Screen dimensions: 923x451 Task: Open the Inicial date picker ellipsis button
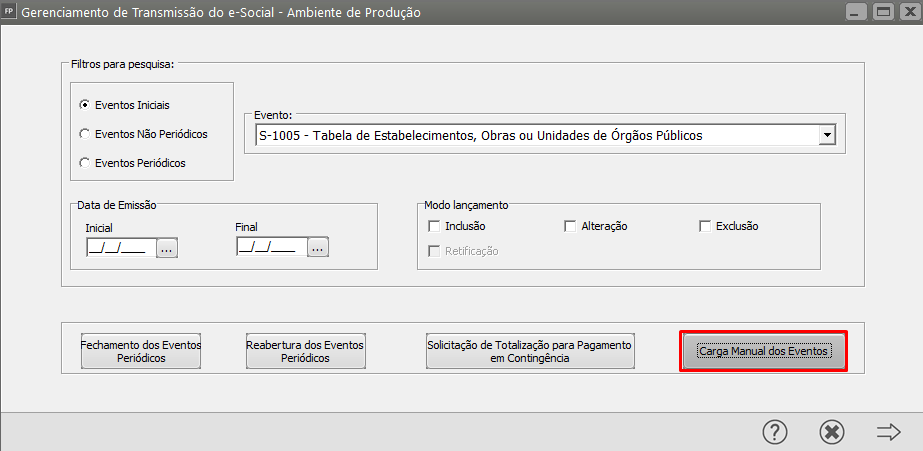coord(167,247)
